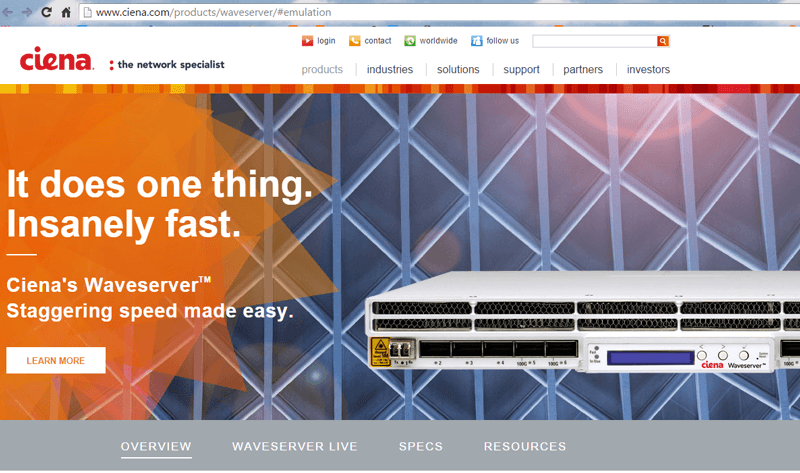800x473 pixels.
Task: Open the login link
Action: (326, 41)
